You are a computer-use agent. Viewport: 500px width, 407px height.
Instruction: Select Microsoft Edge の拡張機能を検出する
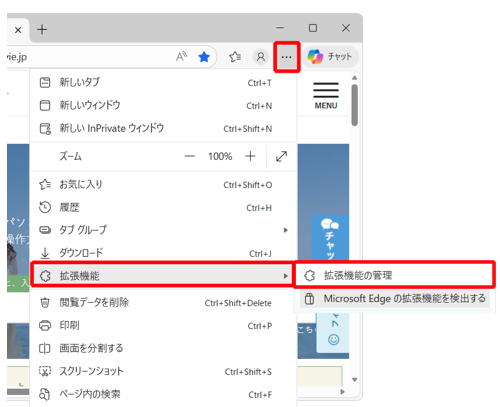point(396,298)
